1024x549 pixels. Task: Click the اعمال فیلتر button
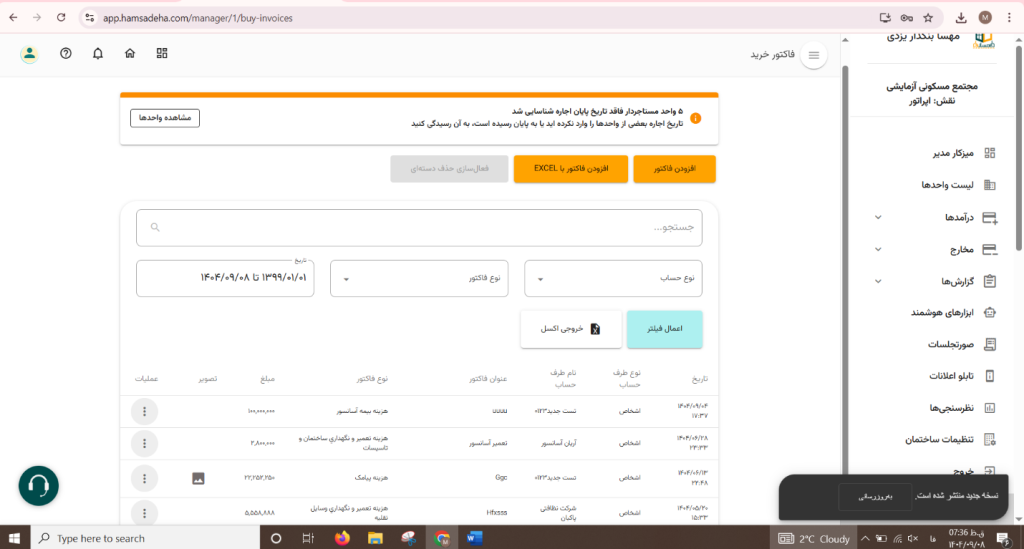point(665,329)
